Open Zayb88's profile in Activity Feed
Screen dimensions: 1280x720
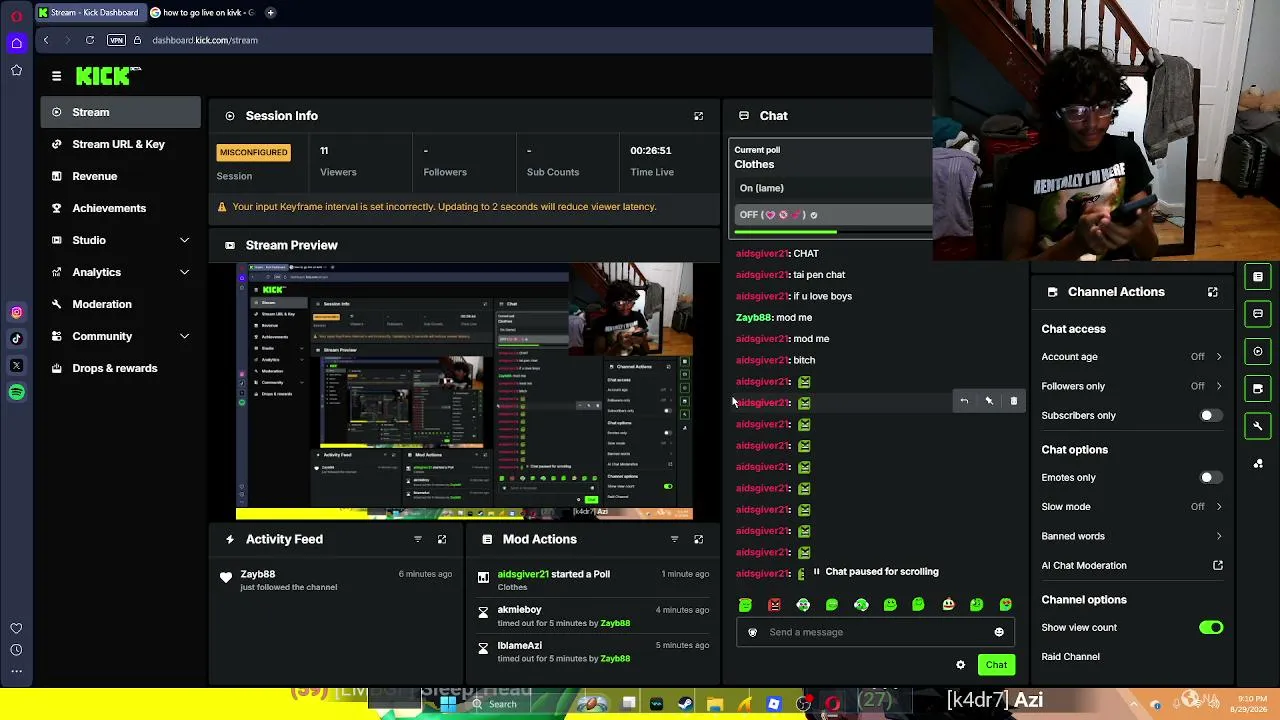[257, 574]
